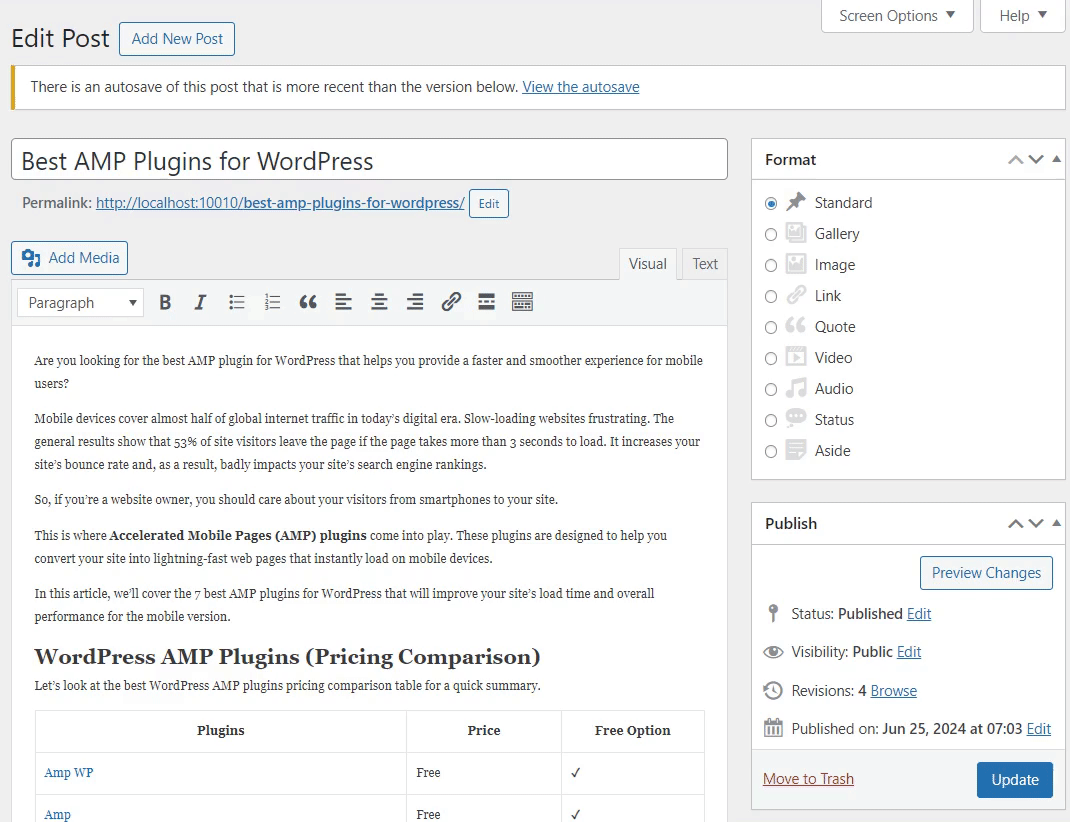Toggle bold formatting in editor toolbar
Screen dimensions: 1070x822
click(165, 302)
